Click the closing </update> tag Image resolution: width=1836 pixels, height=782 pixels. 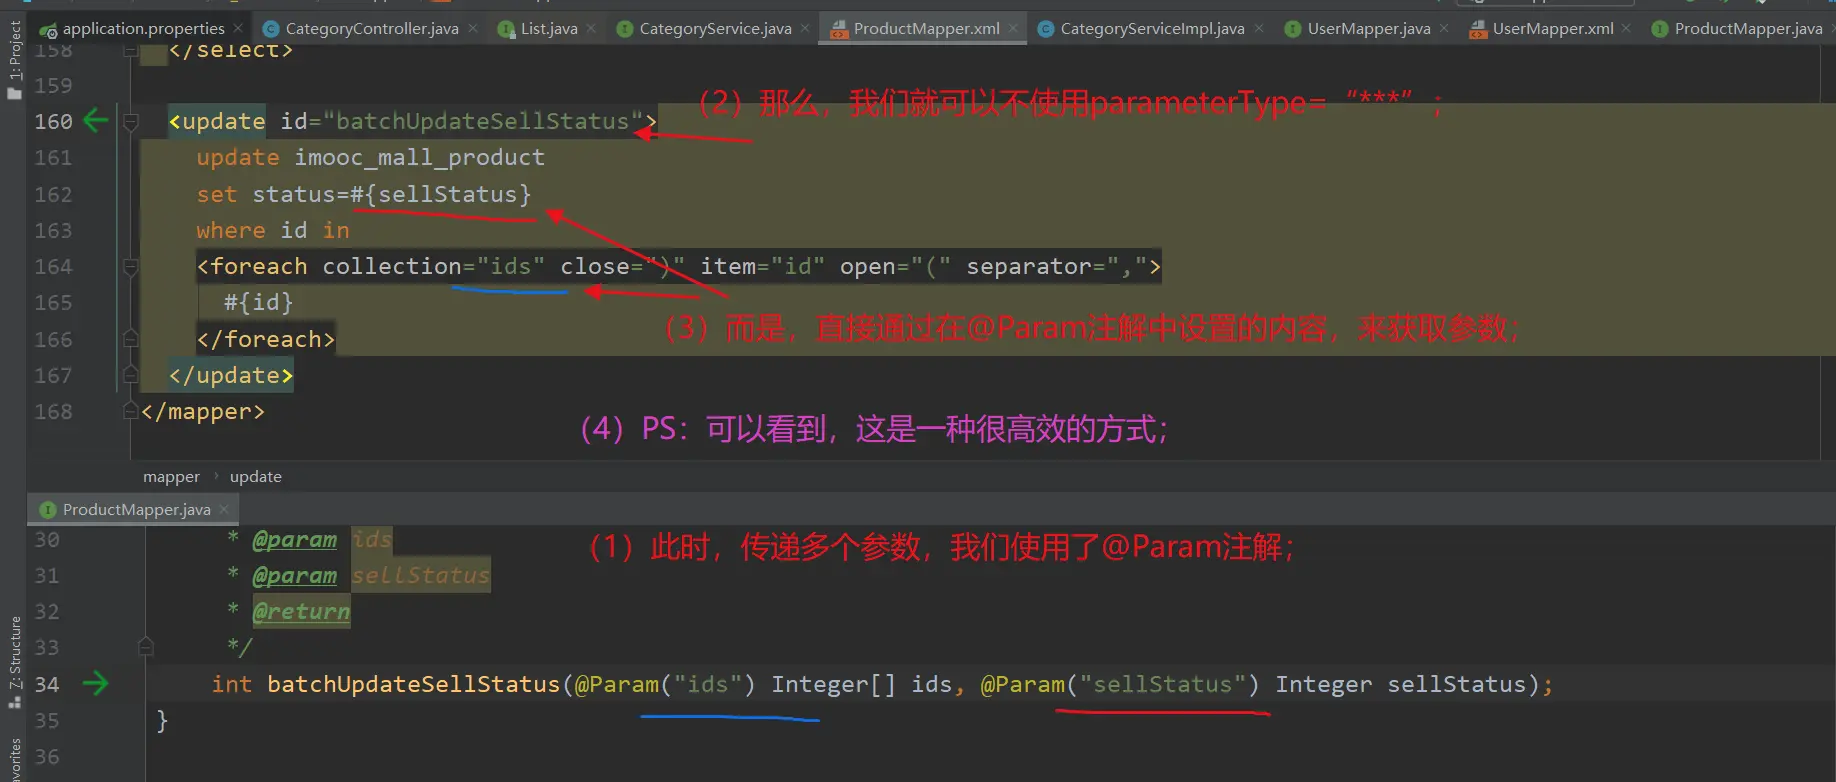point(231,375)
